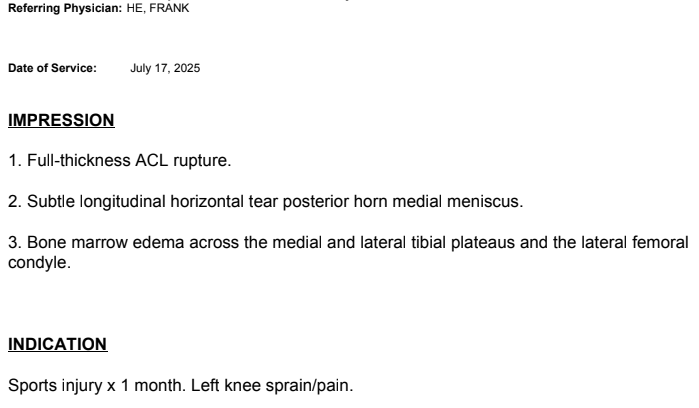Click the word Subtle in finding two

(x=51, y=202)
